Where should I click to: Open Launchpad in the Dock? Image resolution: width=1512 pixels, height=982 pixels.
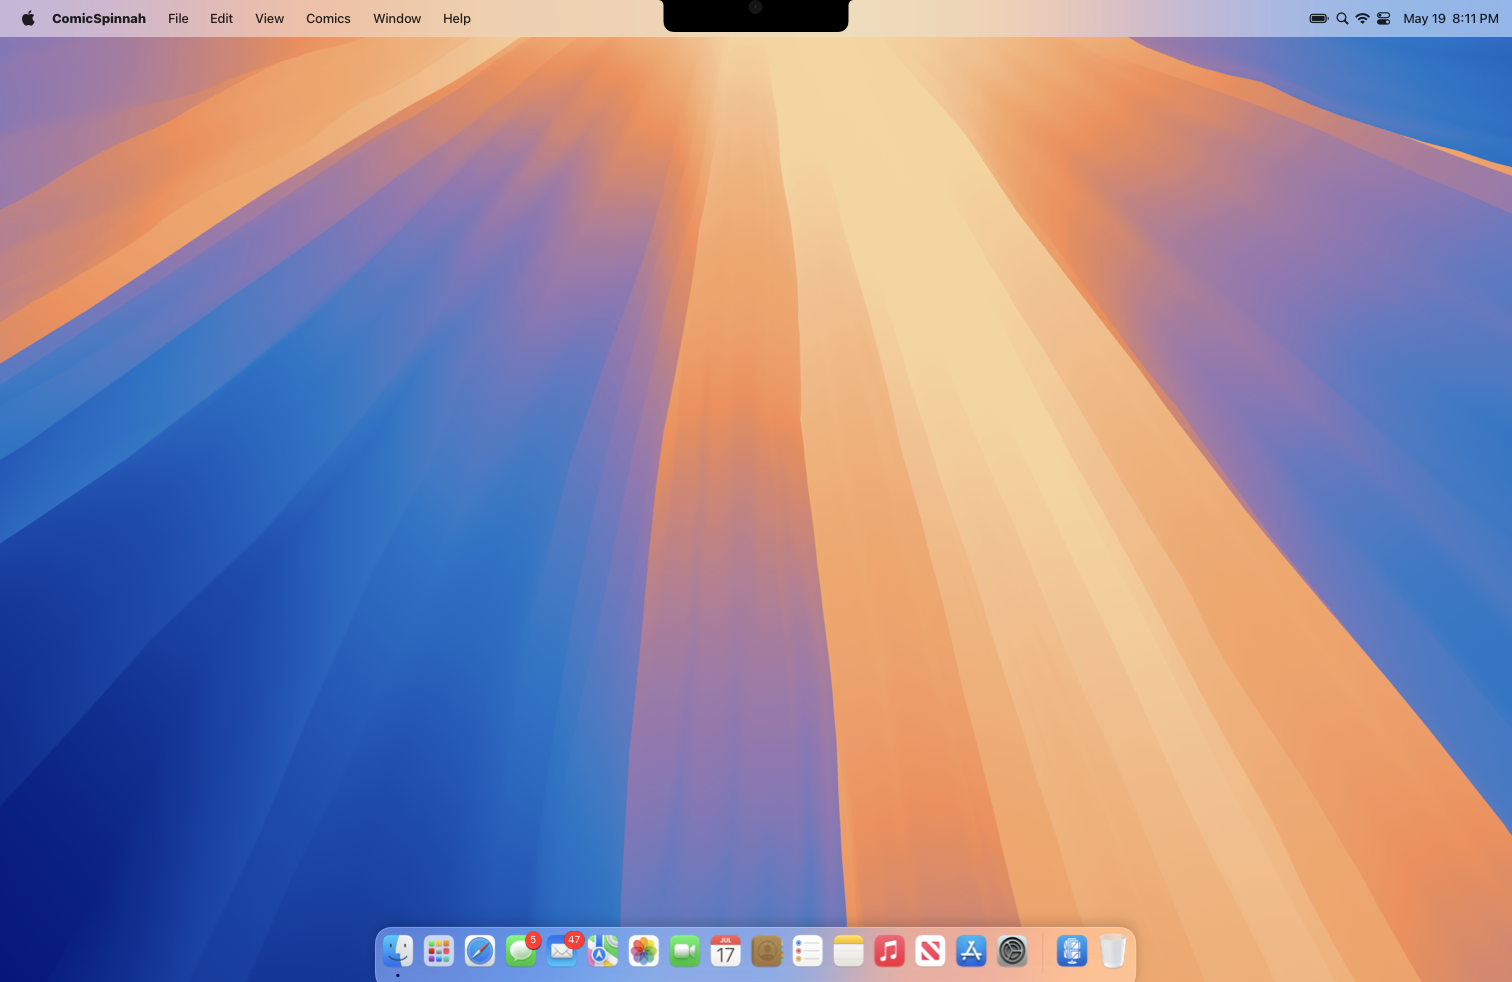point(439,951)
